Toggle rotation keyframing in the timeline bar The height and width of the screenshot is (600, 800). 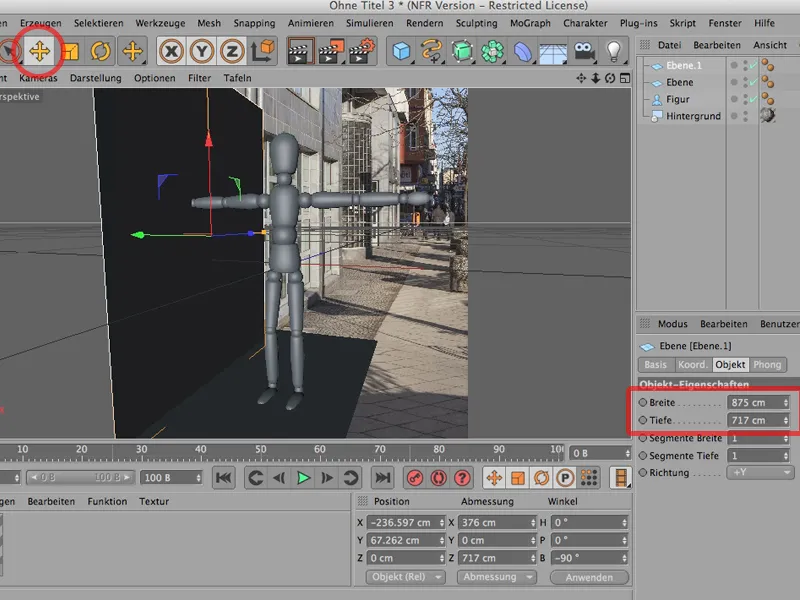[x=541, y=478]
